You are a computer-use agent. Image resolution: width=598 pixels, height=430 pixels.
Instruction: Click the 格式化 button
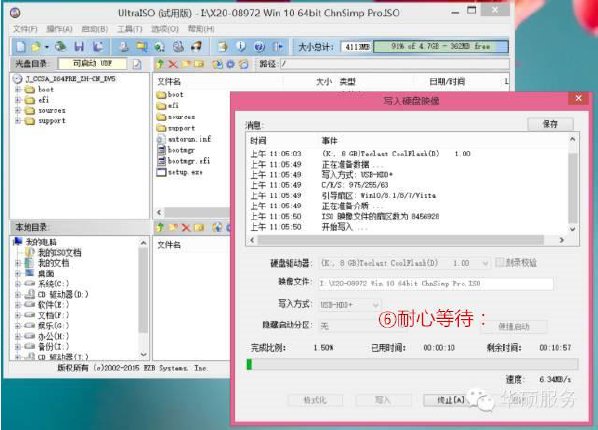[x=315, y=400]
